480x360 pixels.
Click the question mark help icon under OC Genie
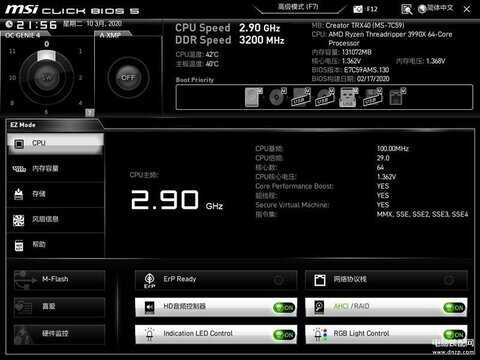click(x=90, y=113)
